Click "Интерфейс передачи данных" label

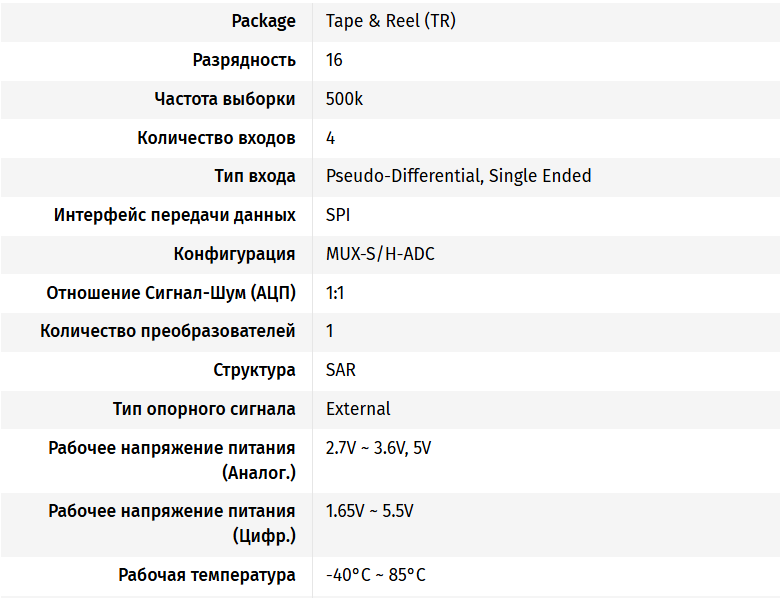pyautogui.click(x=175, y=215)
